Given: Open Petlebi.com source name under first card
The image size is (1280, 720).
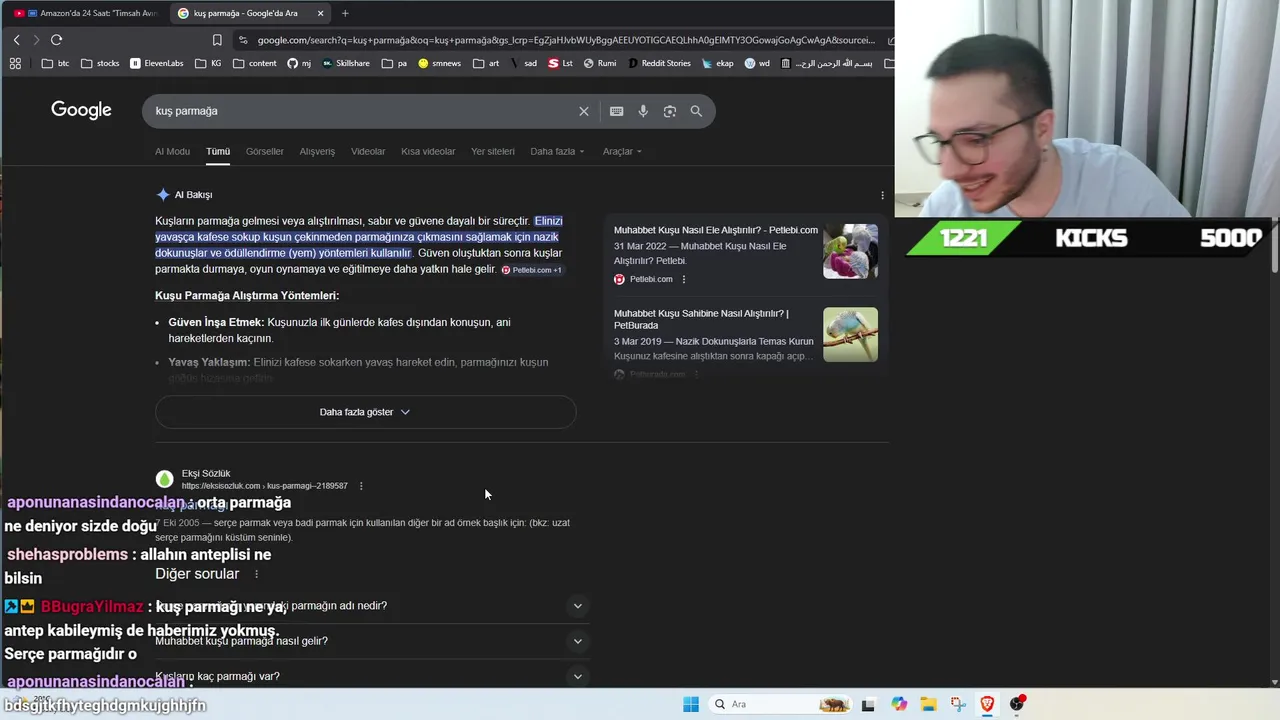Looking at the screenshot, I should (x=651, y=279).
